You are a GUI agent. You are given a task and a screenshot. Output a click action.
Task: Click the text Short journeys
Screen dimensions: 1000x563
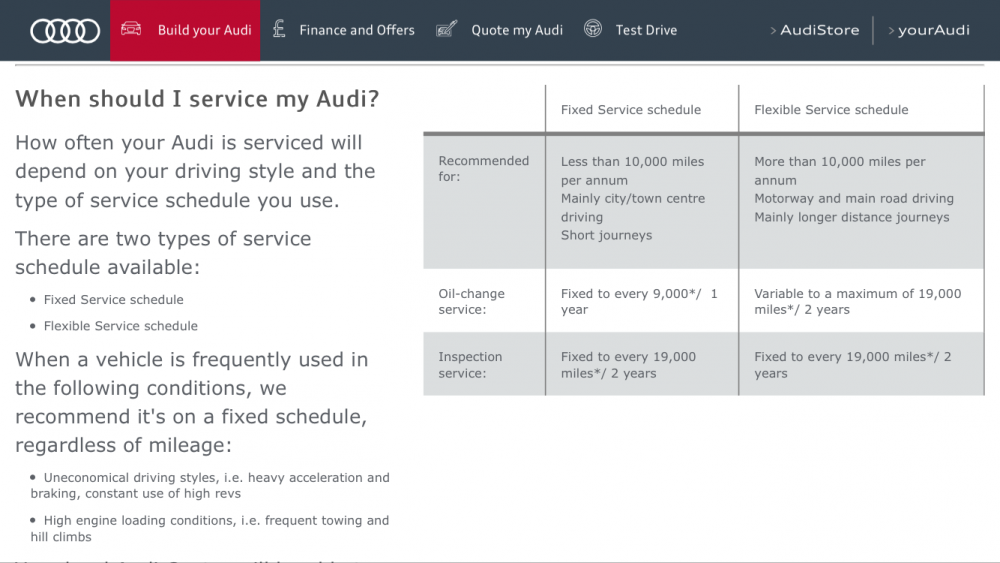click(x=607, y=235)
